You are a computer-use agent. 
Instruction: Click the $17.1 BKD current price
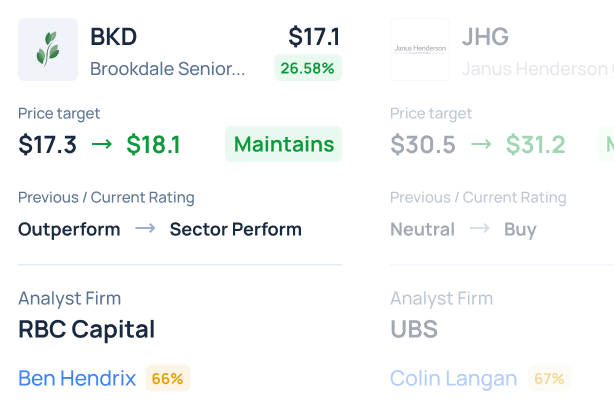pyautogui.click(x=314, y=37)
